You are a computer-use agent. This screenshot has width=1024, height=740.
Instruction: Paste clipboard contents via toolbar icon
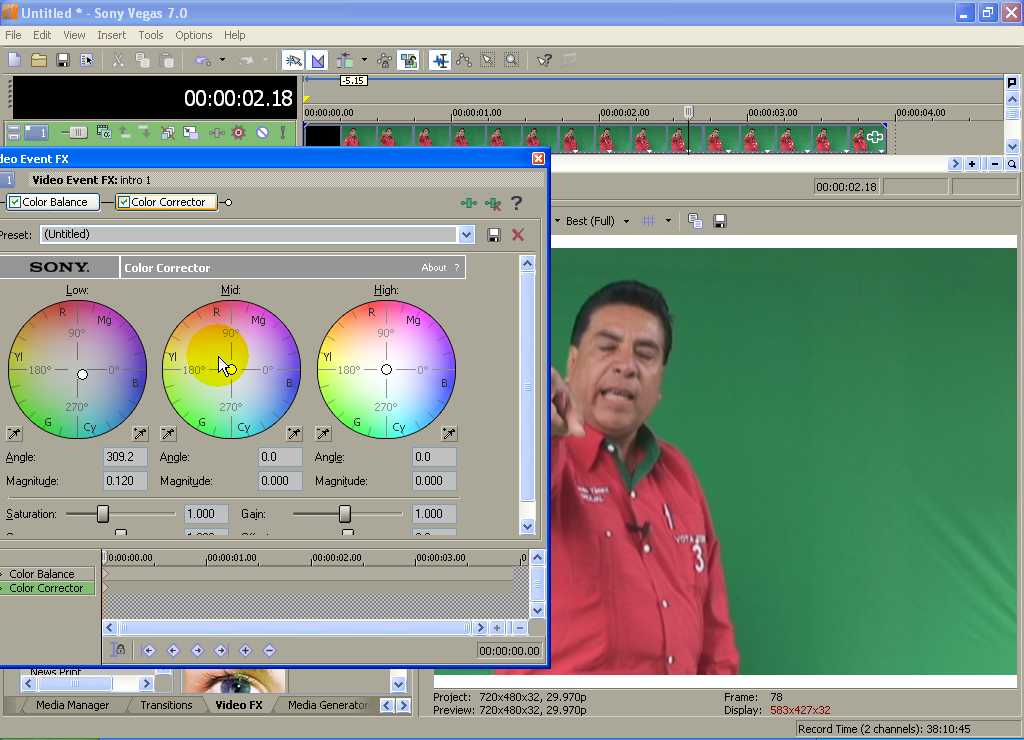point(167,61)
